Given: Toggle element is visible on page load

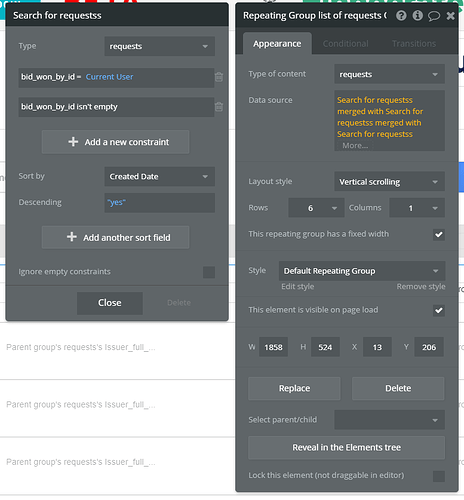Looking at the screenshot, I should pyautogui.click(x=439, y=310).
